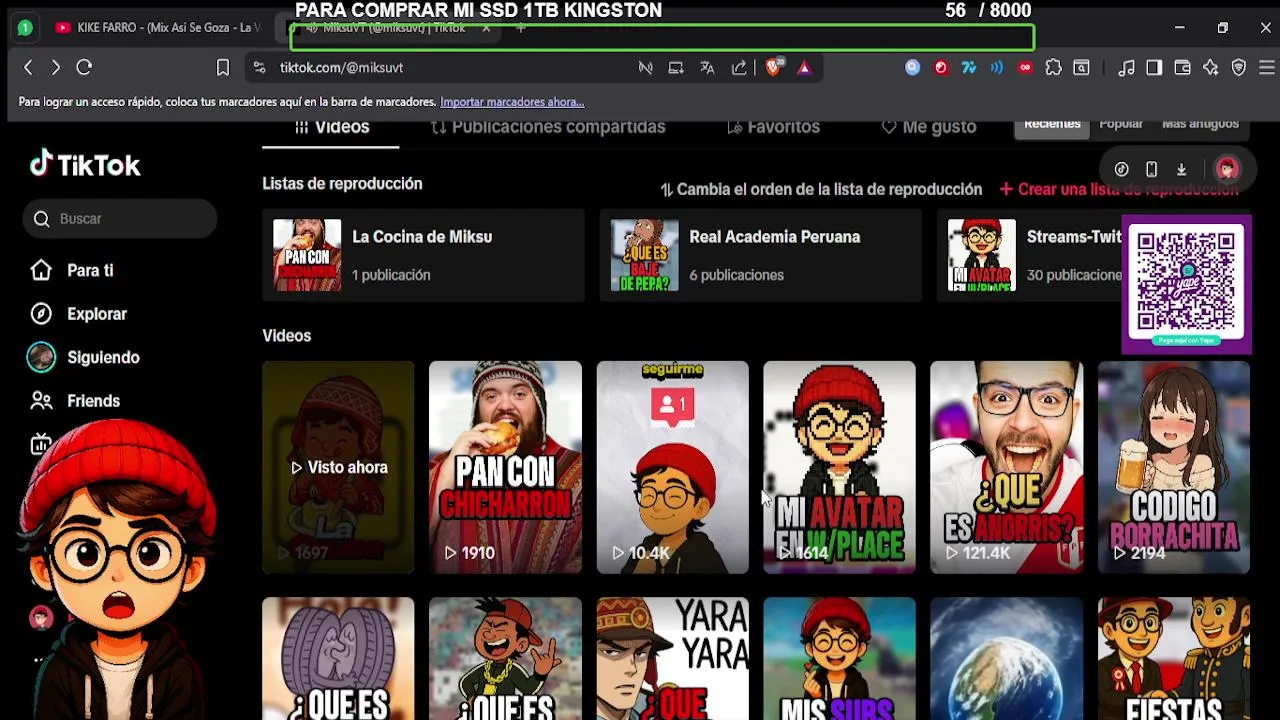Open the Brave Wallet icon

tap(1182, 67)
